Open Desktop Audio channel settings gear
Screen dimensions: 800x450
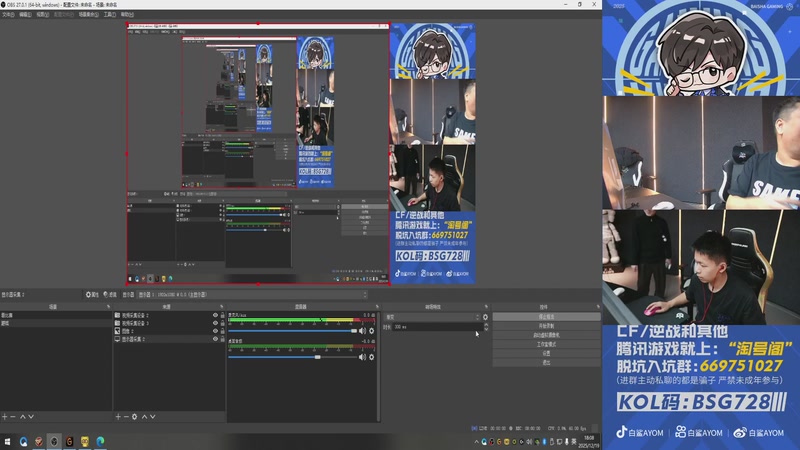point(371,357)
